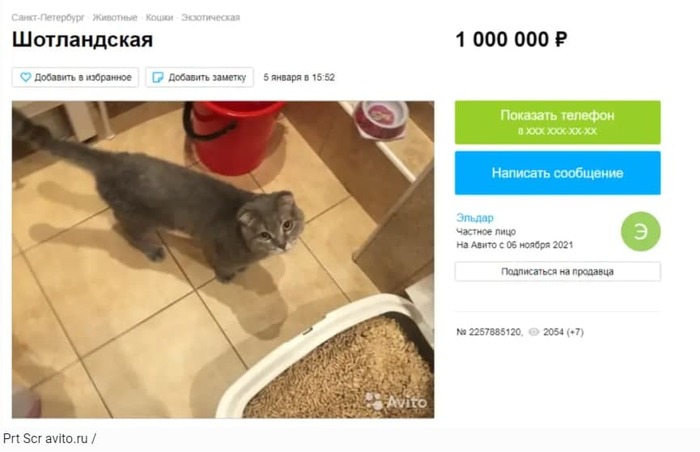Screen dimensions: 700x452
Task: Open Кошки breadcrumb category
Action: [x=159, y=17]
